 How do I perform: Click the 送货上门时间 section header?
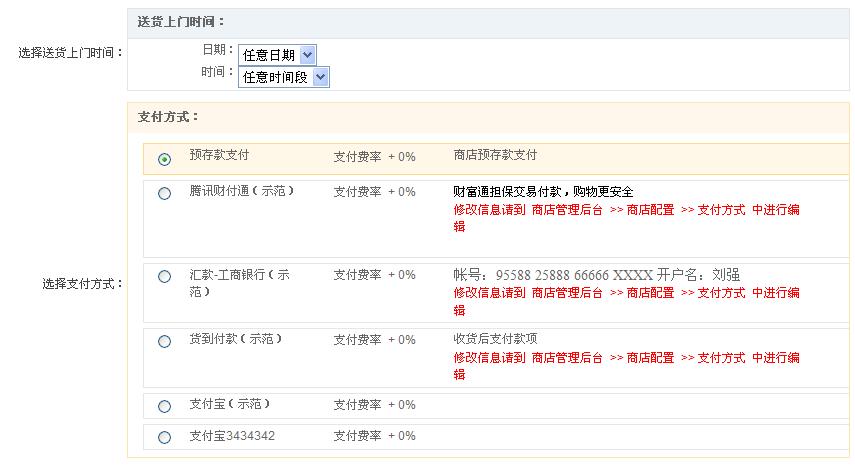[x=182, y=22]
